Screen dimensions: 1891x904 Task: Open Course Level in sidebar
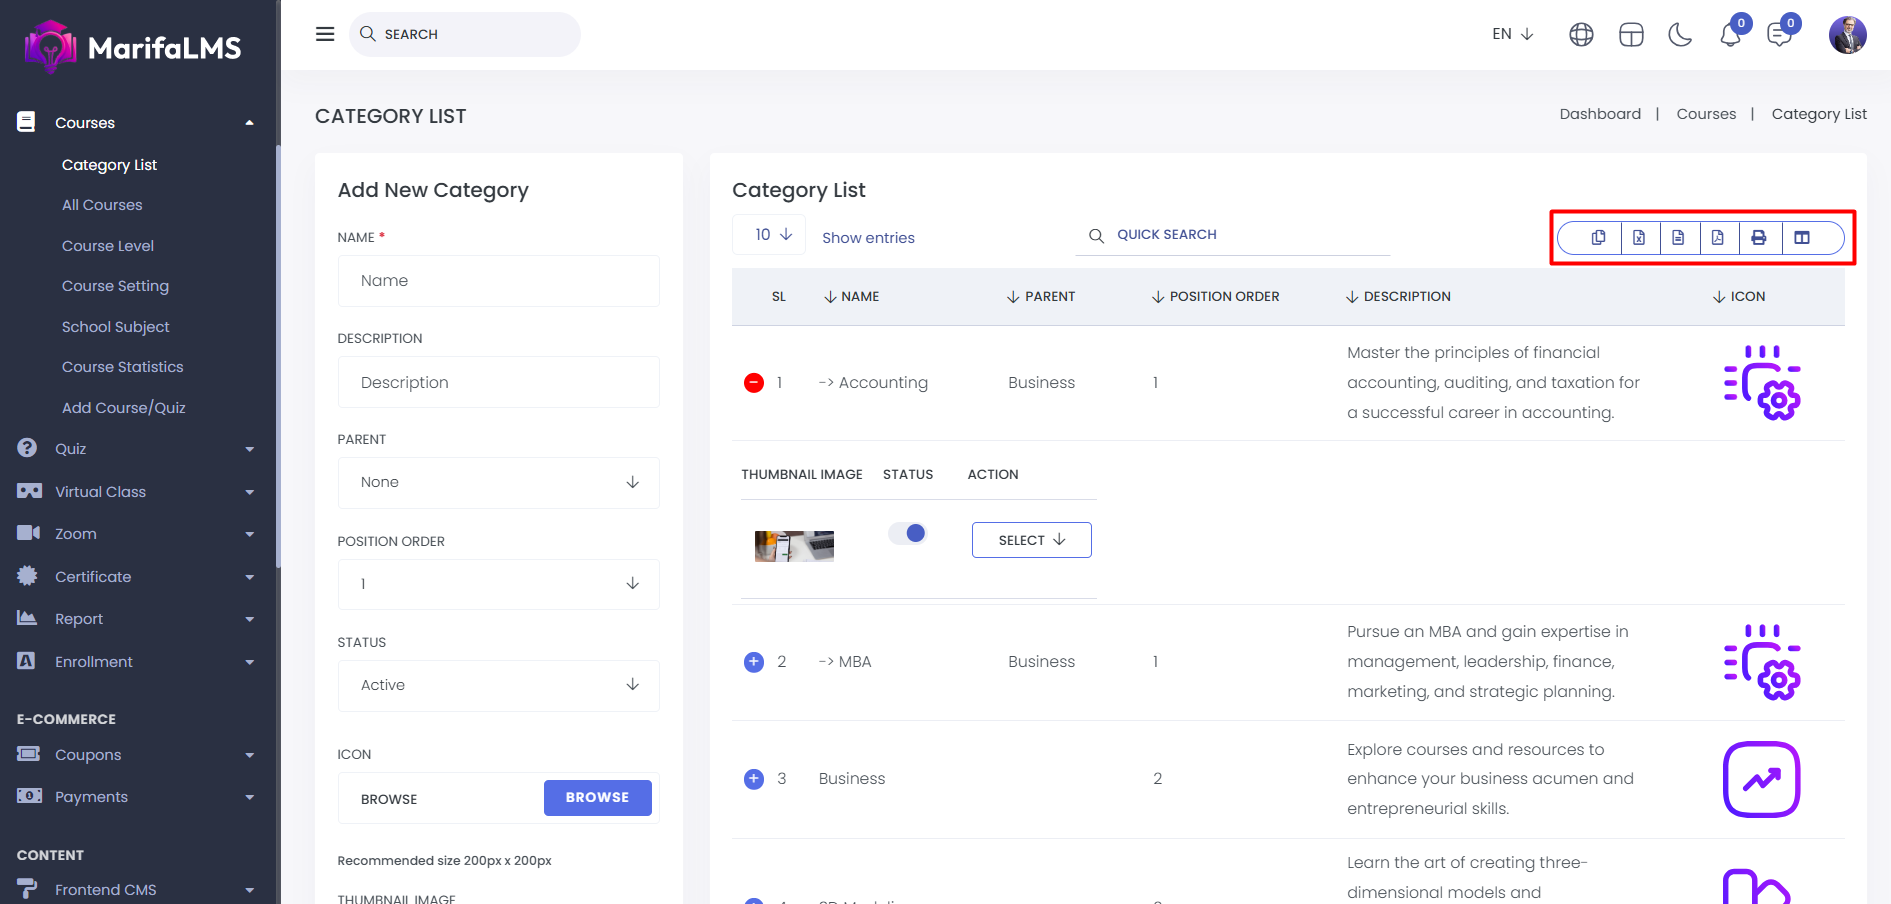[108, 246]
